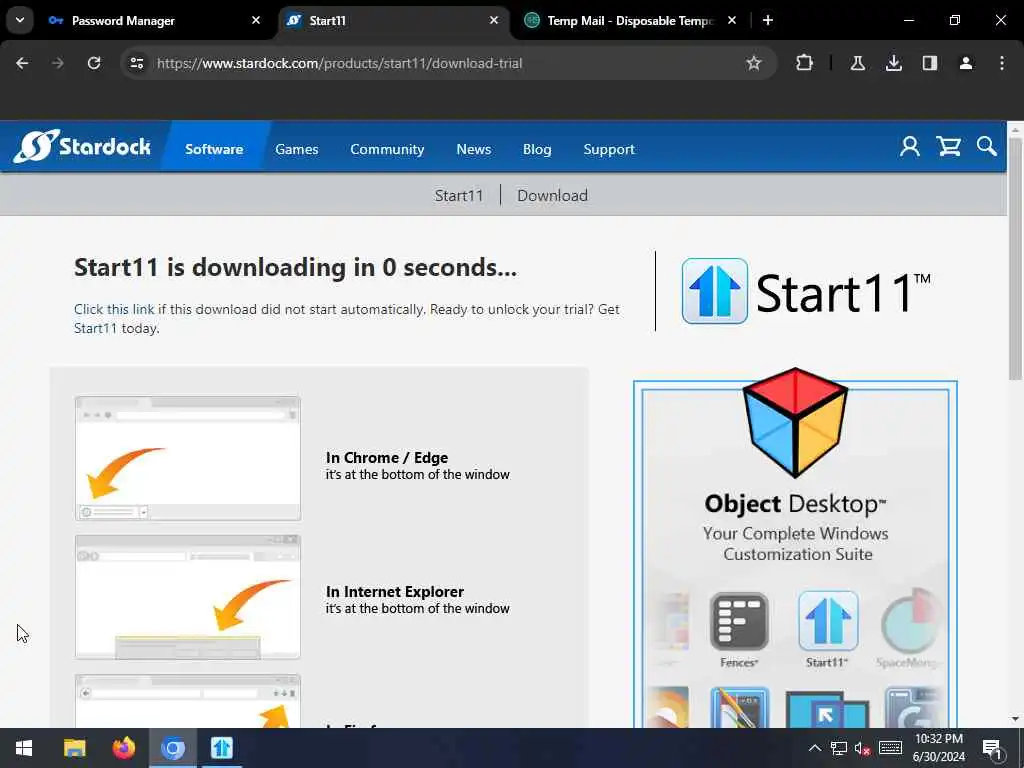Toggle the browser side panel icon

(930, 63)
